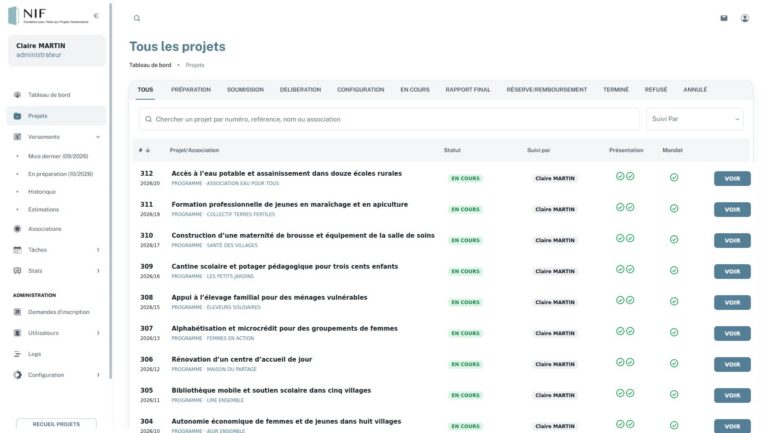Image resolution: width=768 pixels, height=433 pixels.
Task: Switch to the ANNULÉ tab
Action: [x=695, y=90]
